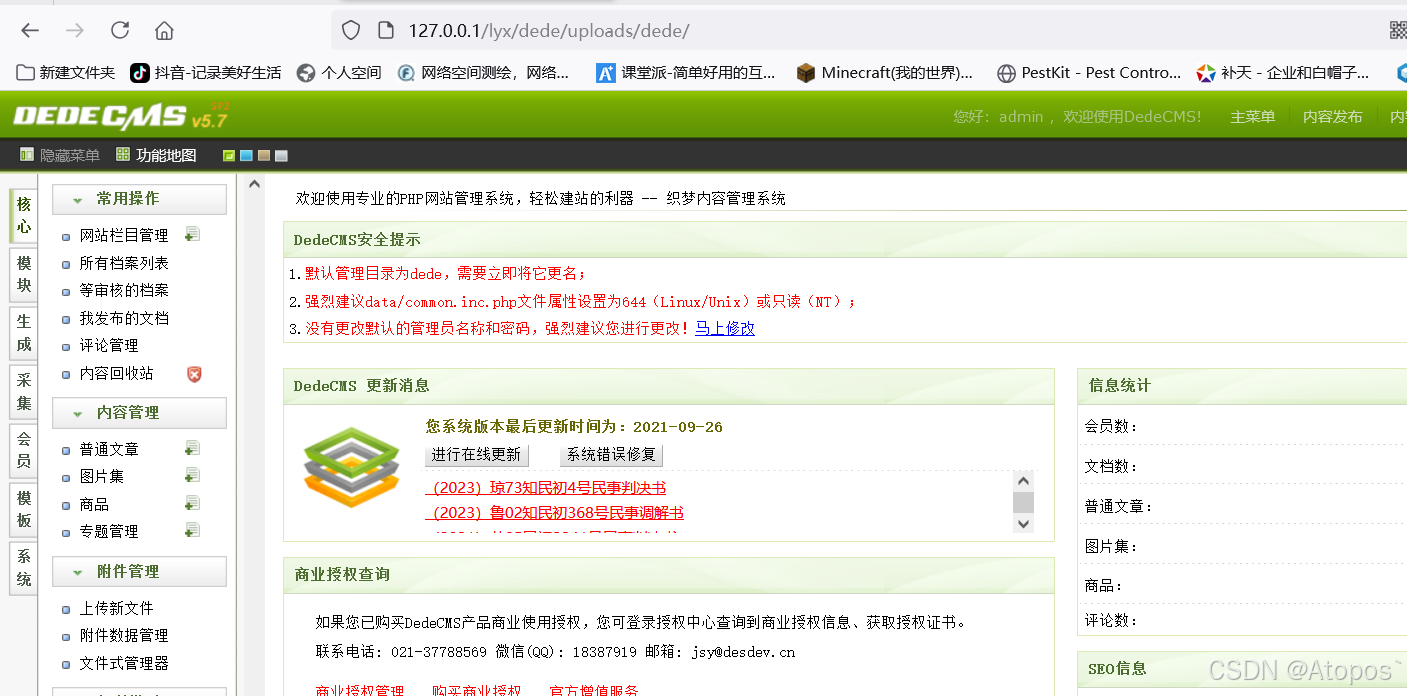Open 课堂派 bookmark
The height and width of the screenshot is (696, 1407).
click(x=686, y=73)
